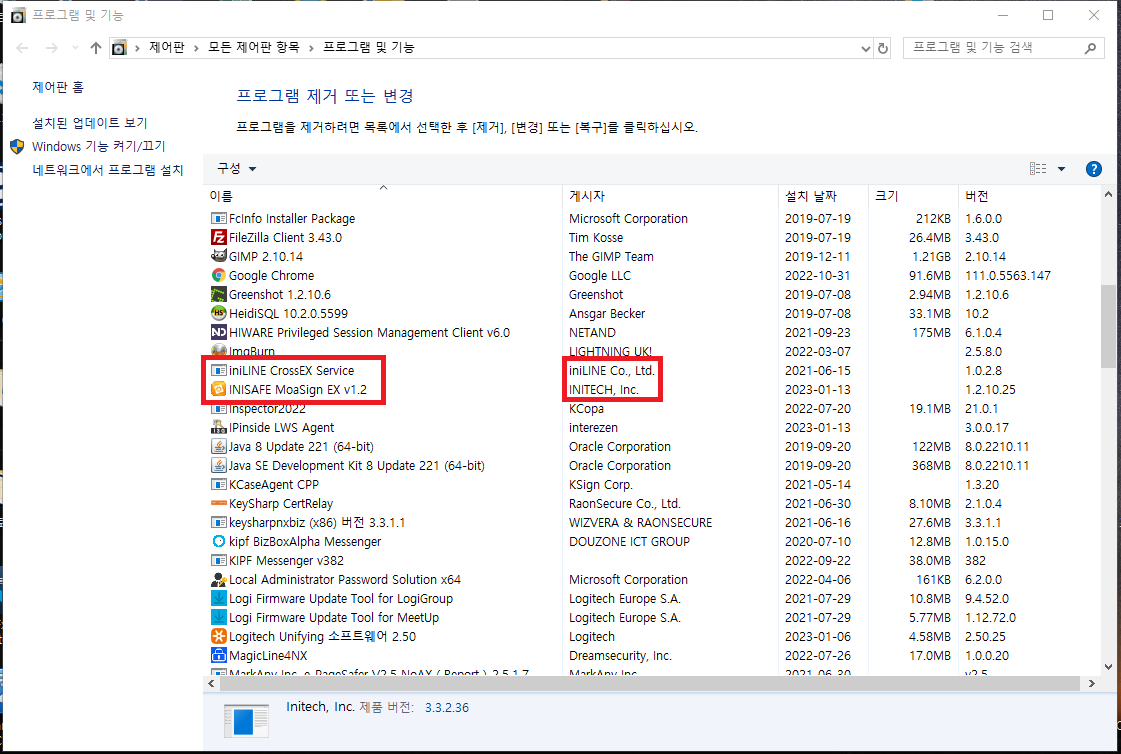This screenshot has width=1121, height=754.
Task: Click the Logi Firmware Update MeetUp icon
Action: coord(219,617)
